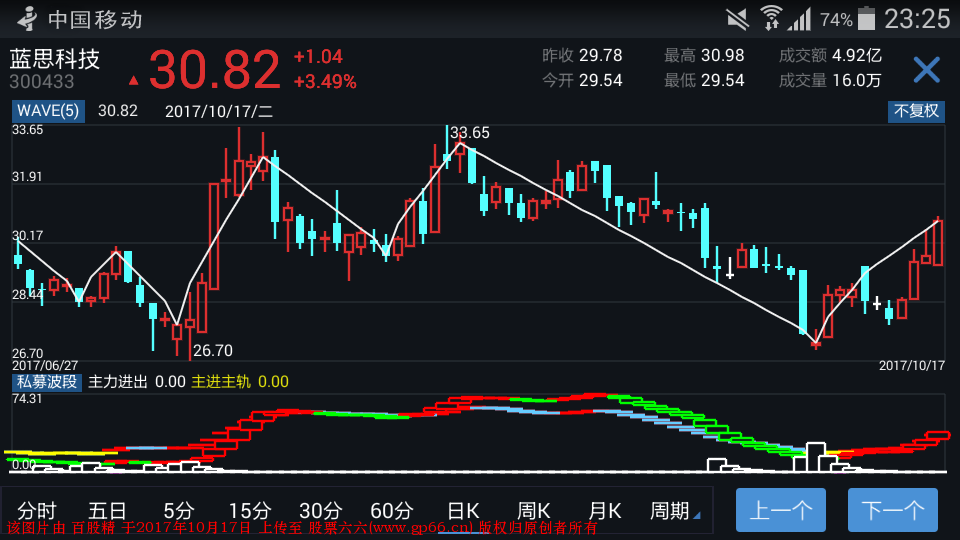This screenshot has width=960, height=540.
Task: Tap the +3.49% change percentage
Action: (x=325, y=81)
